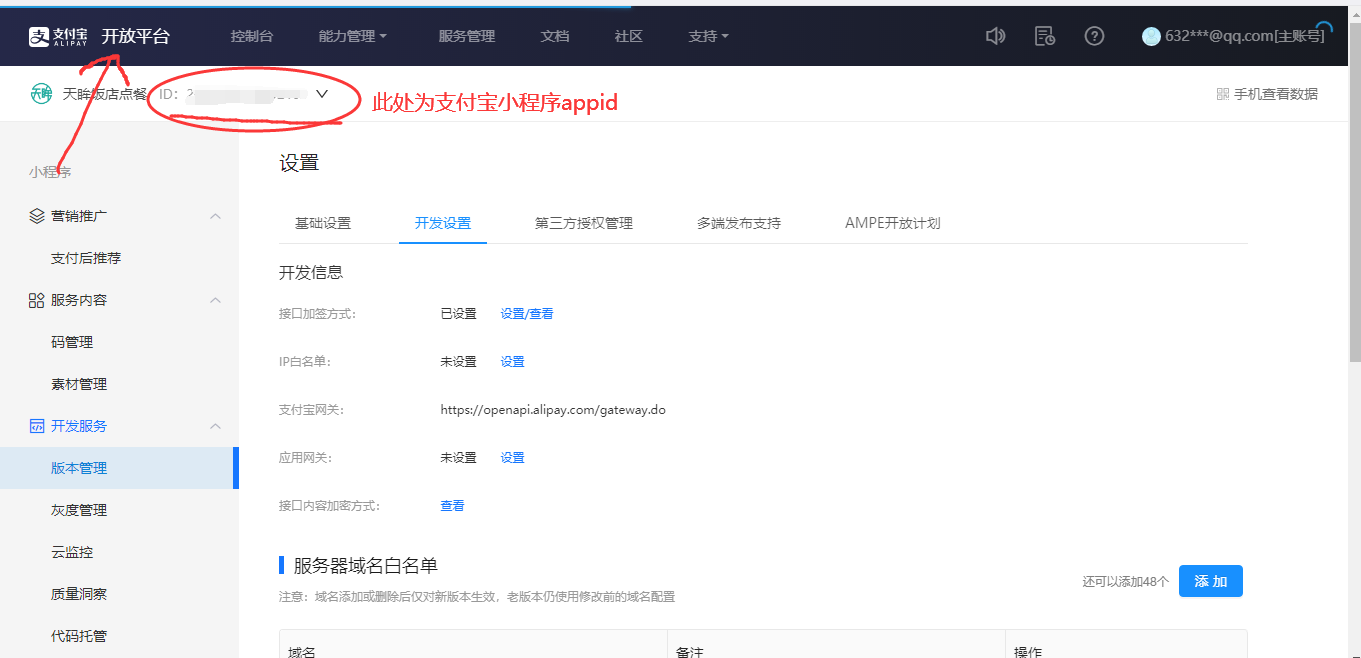1361x658 pixels.
Task: Open 代码托管 in the sidebar
Action: [x=79, y=636]
